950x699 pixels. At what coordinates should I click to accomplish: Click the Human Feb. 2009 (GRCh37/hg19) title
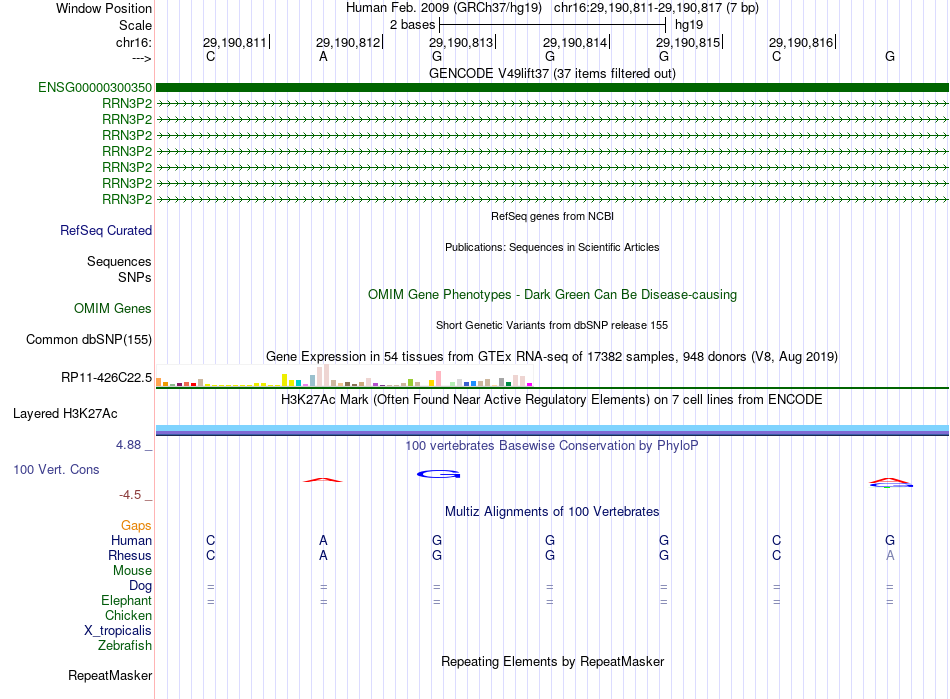443,8
